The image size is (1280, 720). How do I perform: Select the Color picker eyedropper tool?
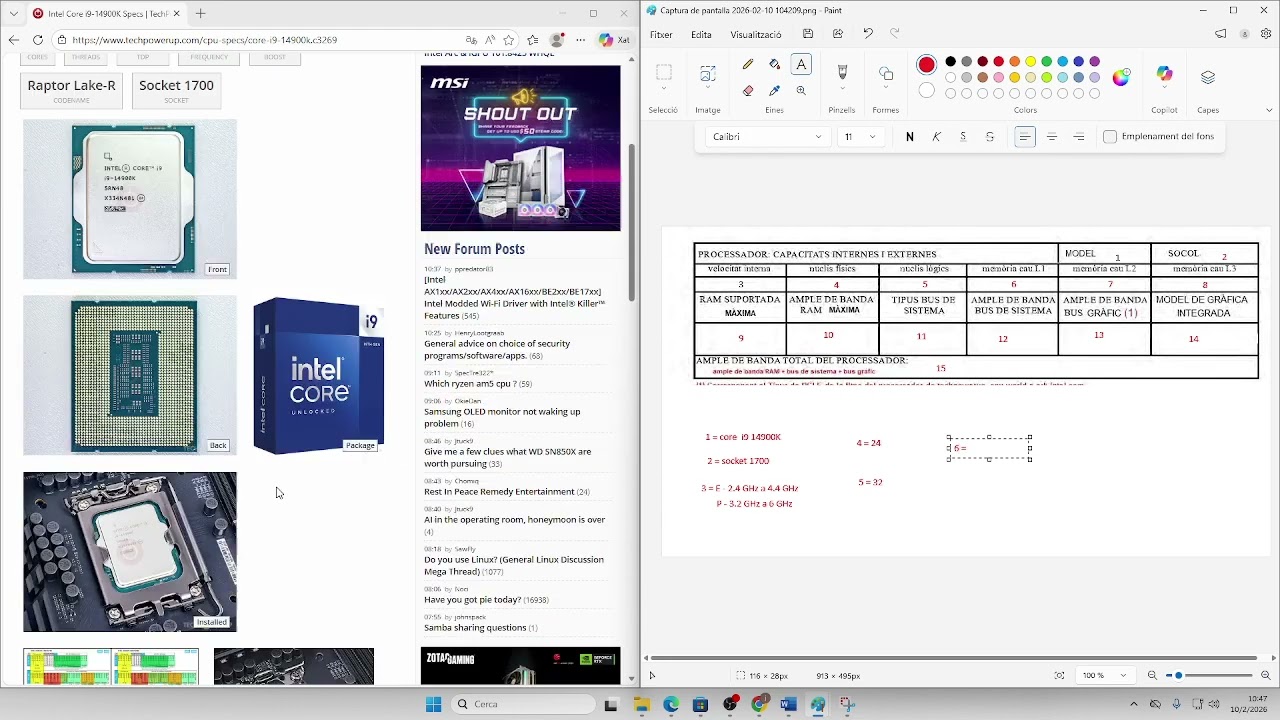[x=774, y=90]
